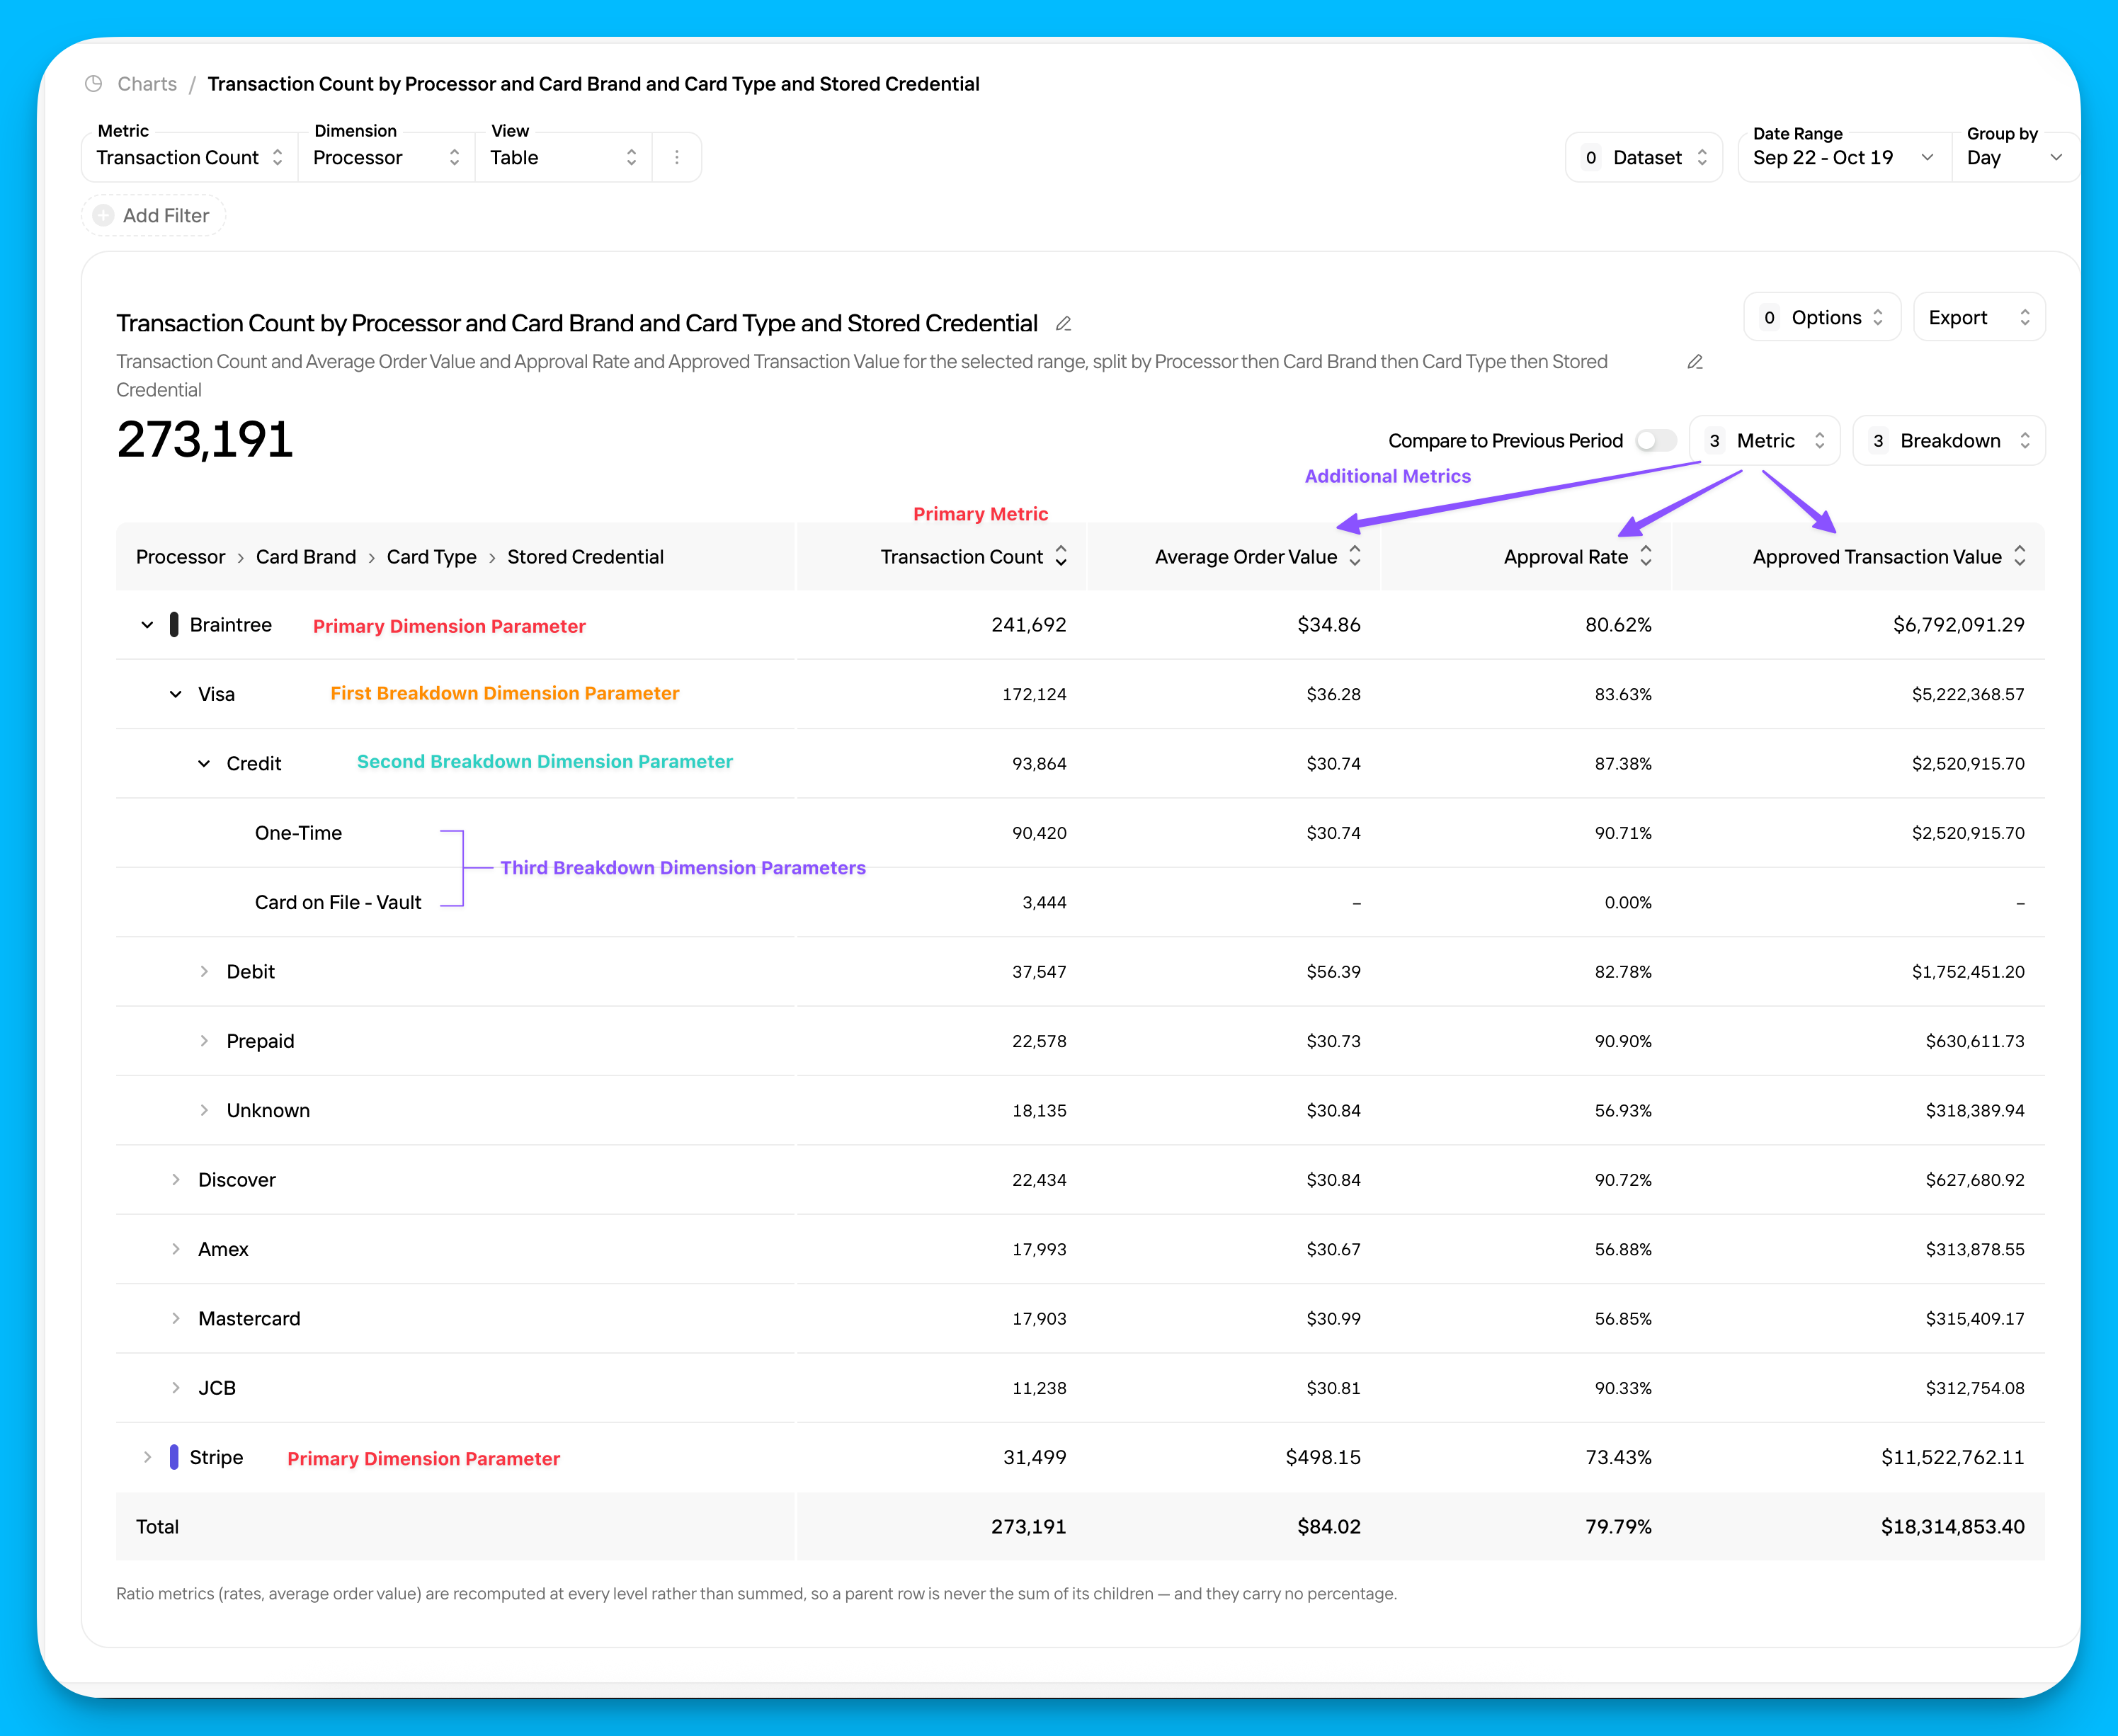The image size is (2118, 1736).
Task: Click Card on File - Vault approval rate 0.00%
Action: coord(1628,902)
